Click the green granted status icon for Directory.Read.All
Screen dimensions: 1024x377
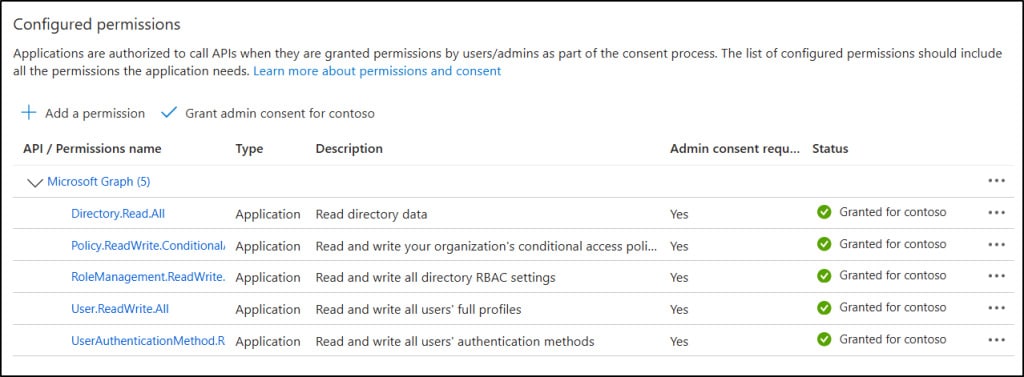(x=824, y=212)
